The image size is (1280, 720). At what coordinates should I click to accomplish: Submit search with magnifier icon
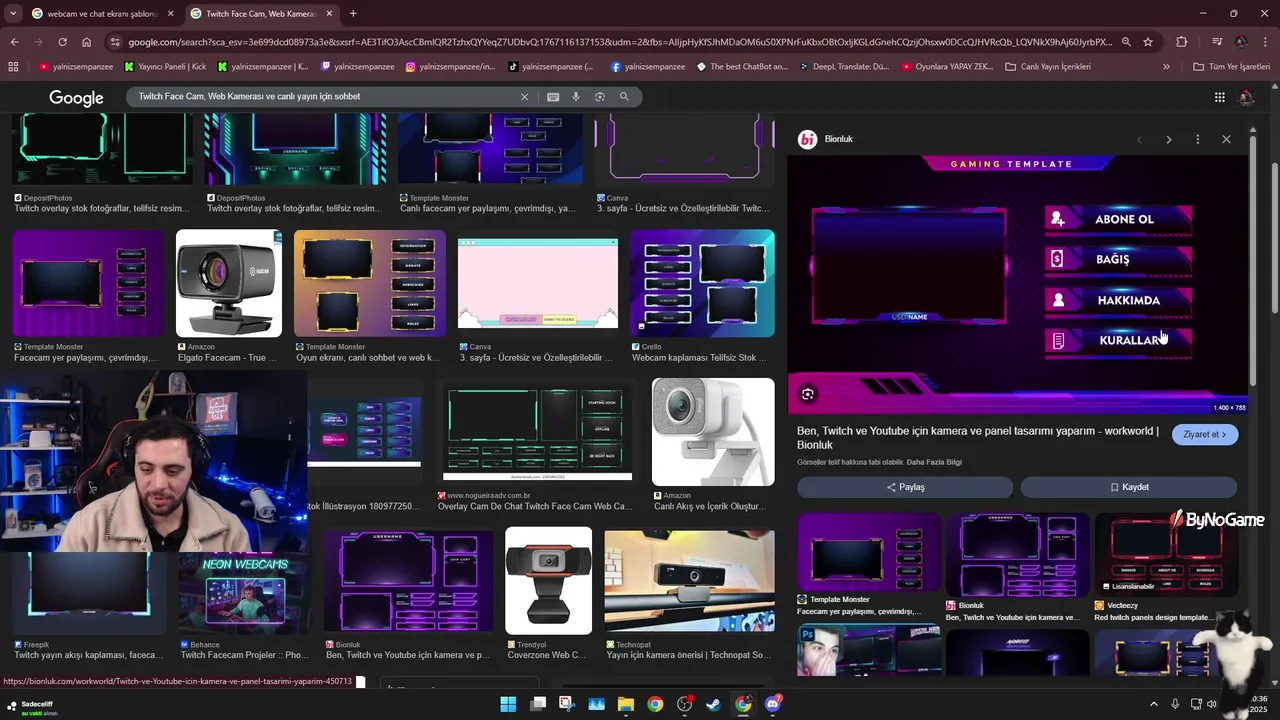pos(624,97)
